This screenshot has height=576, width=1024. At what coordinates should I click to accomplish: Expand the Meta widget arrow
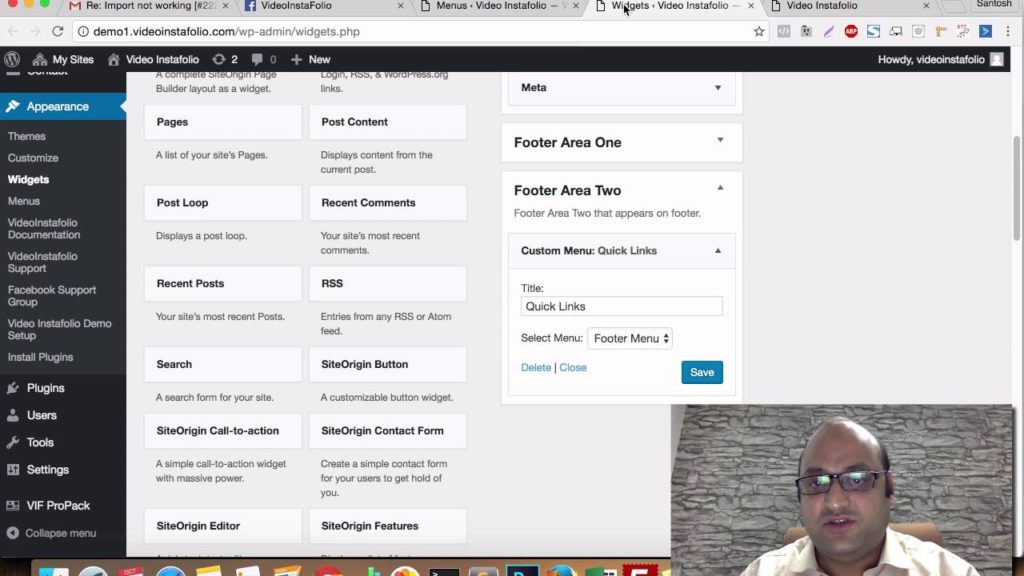[718, 88]
